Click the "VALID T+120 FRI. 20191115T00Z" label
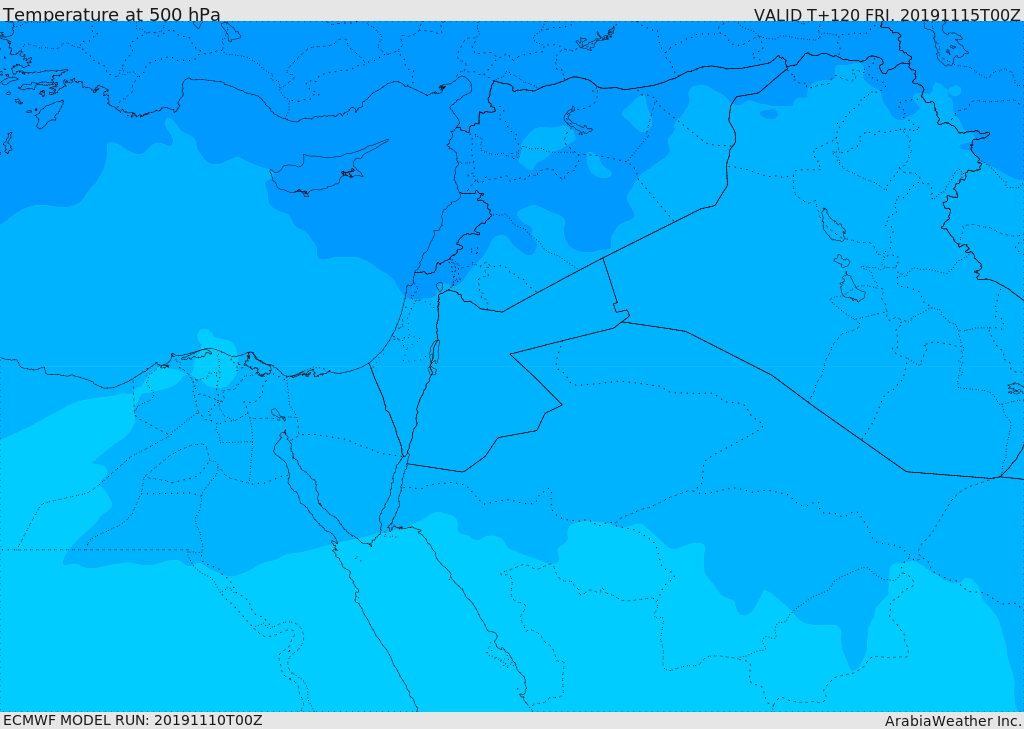This screenshot has height=729, width=1024. click(x=887, y=14)
